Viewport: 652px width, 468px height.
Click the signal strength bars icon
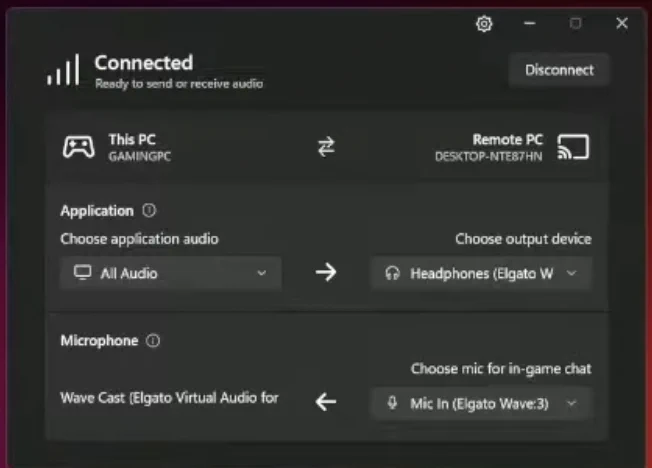[63, 70]
